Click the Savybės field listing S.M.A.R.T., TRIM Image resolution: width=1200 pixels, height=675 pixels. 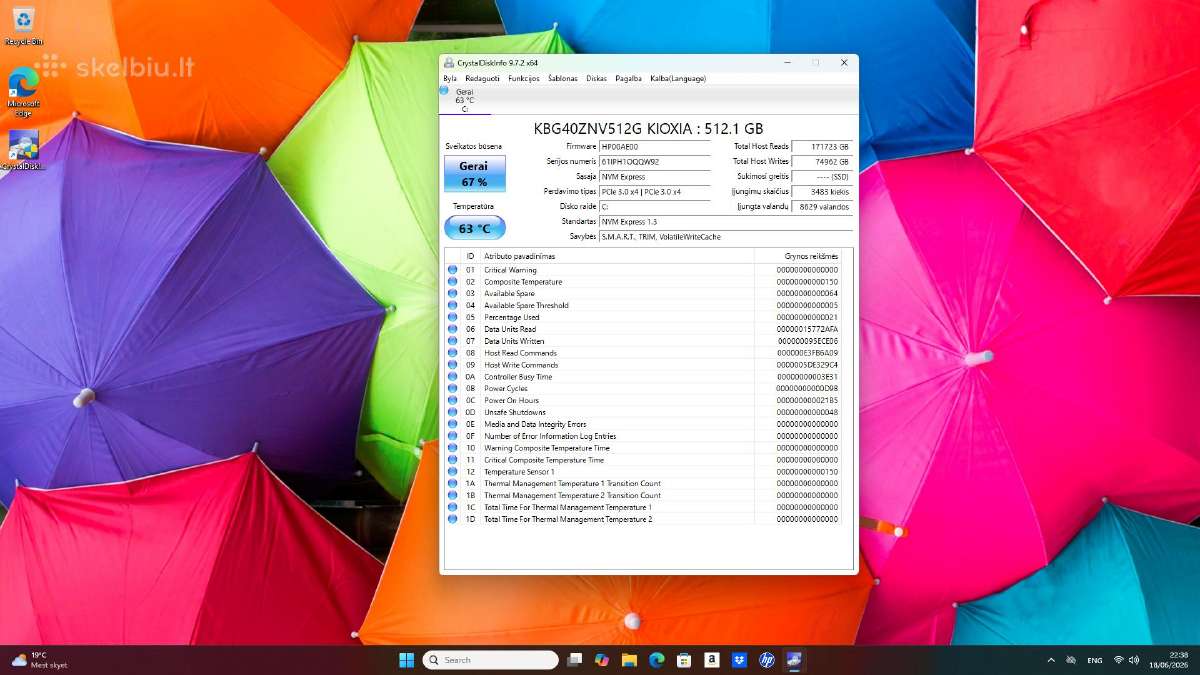tap(725, 237)
